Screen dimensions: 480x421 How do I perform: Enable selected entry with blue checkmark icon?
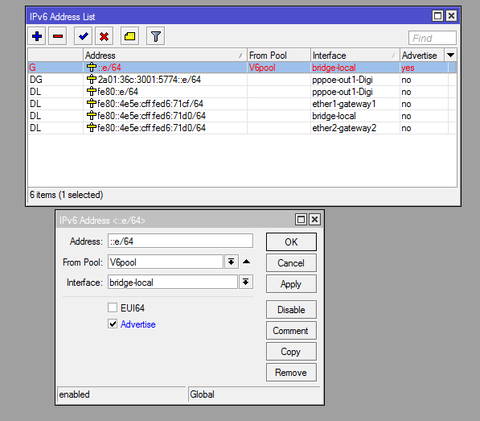pyautogui.click(x=83, y=36)
